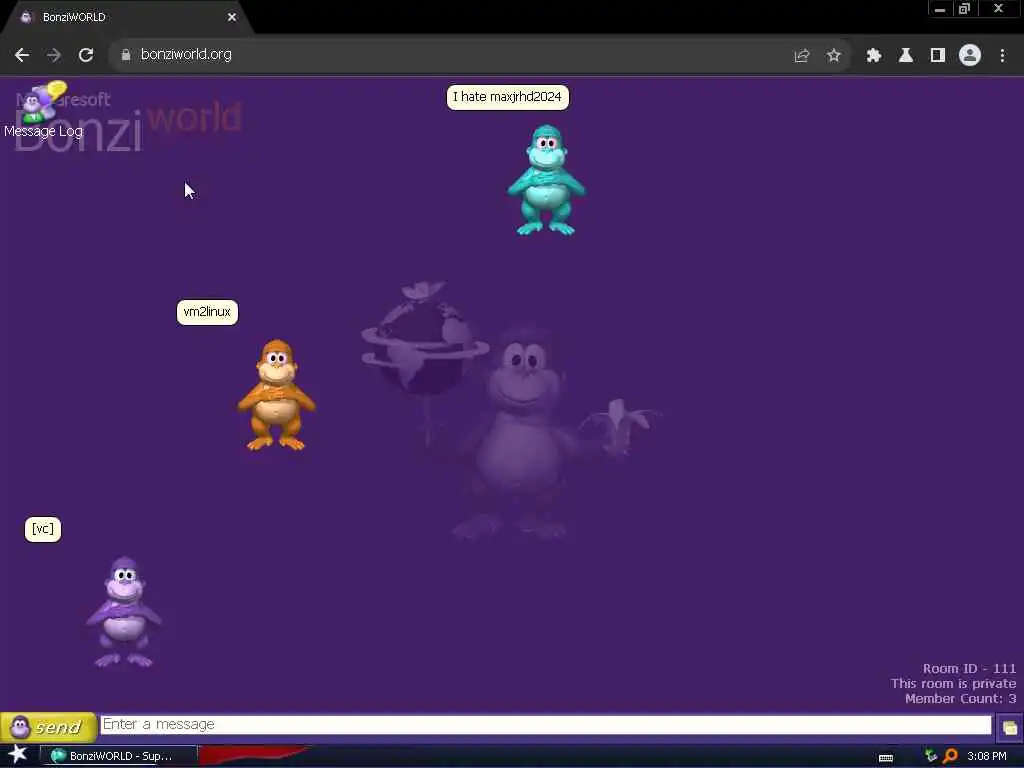Screen dimensions: 1024x768
Task: Open the Chrome profile avatar
Action: (970, 56)
